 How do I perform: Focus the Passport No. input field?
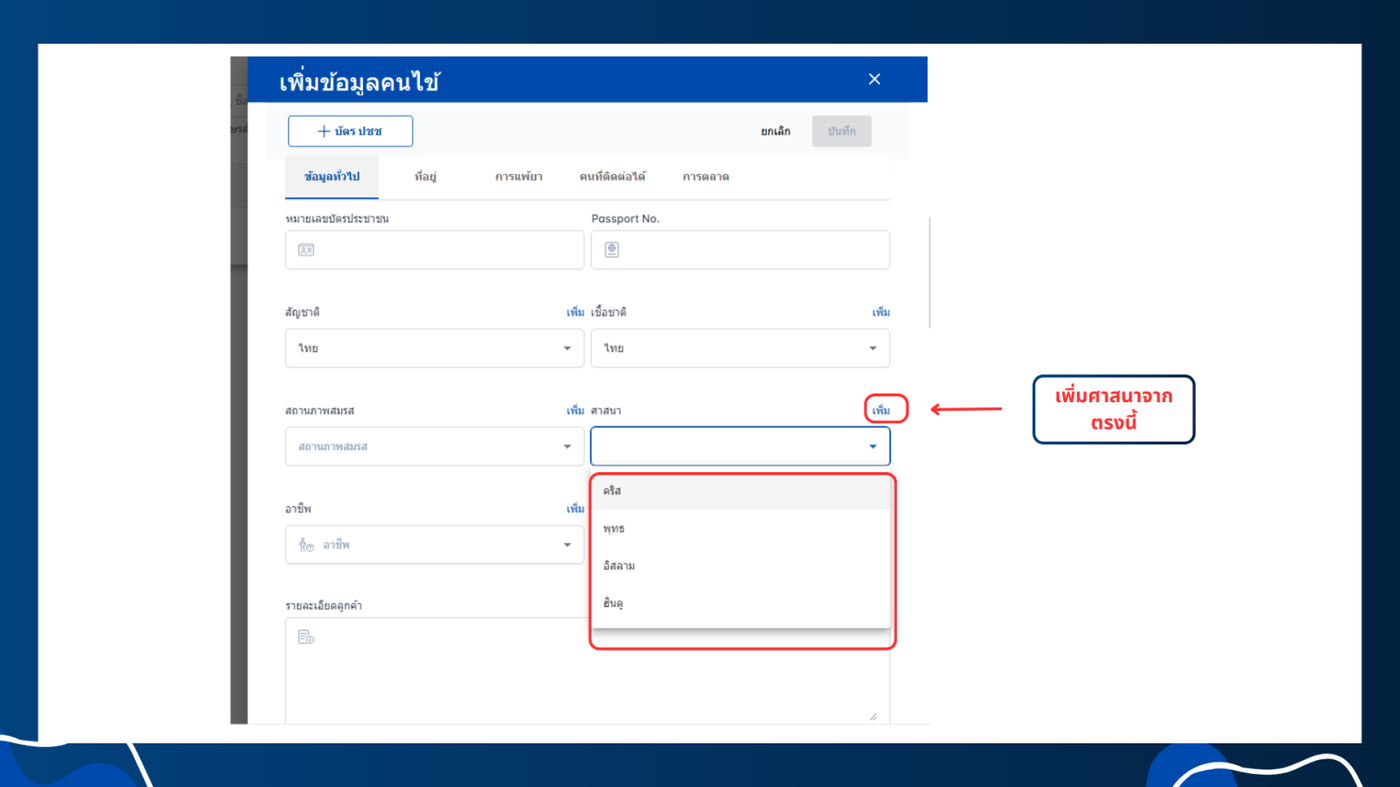point(740,250)
